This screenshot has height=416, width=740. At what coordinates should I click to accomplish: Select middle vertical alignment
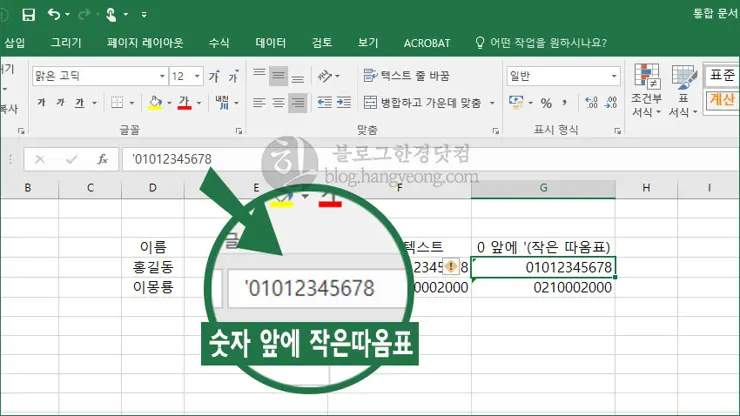click(x=278, y=76)
